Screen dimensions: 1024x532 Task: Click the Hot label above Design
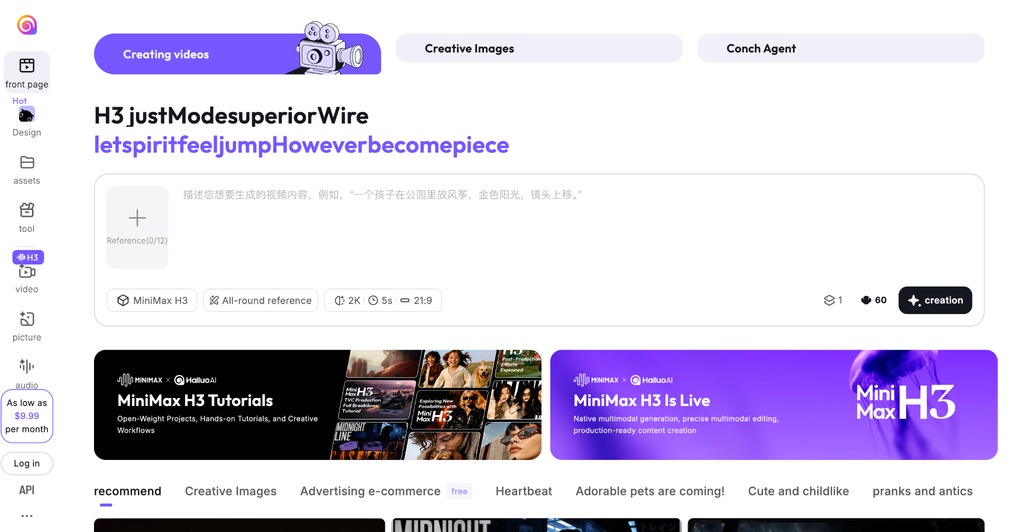(x=20, y=101)
